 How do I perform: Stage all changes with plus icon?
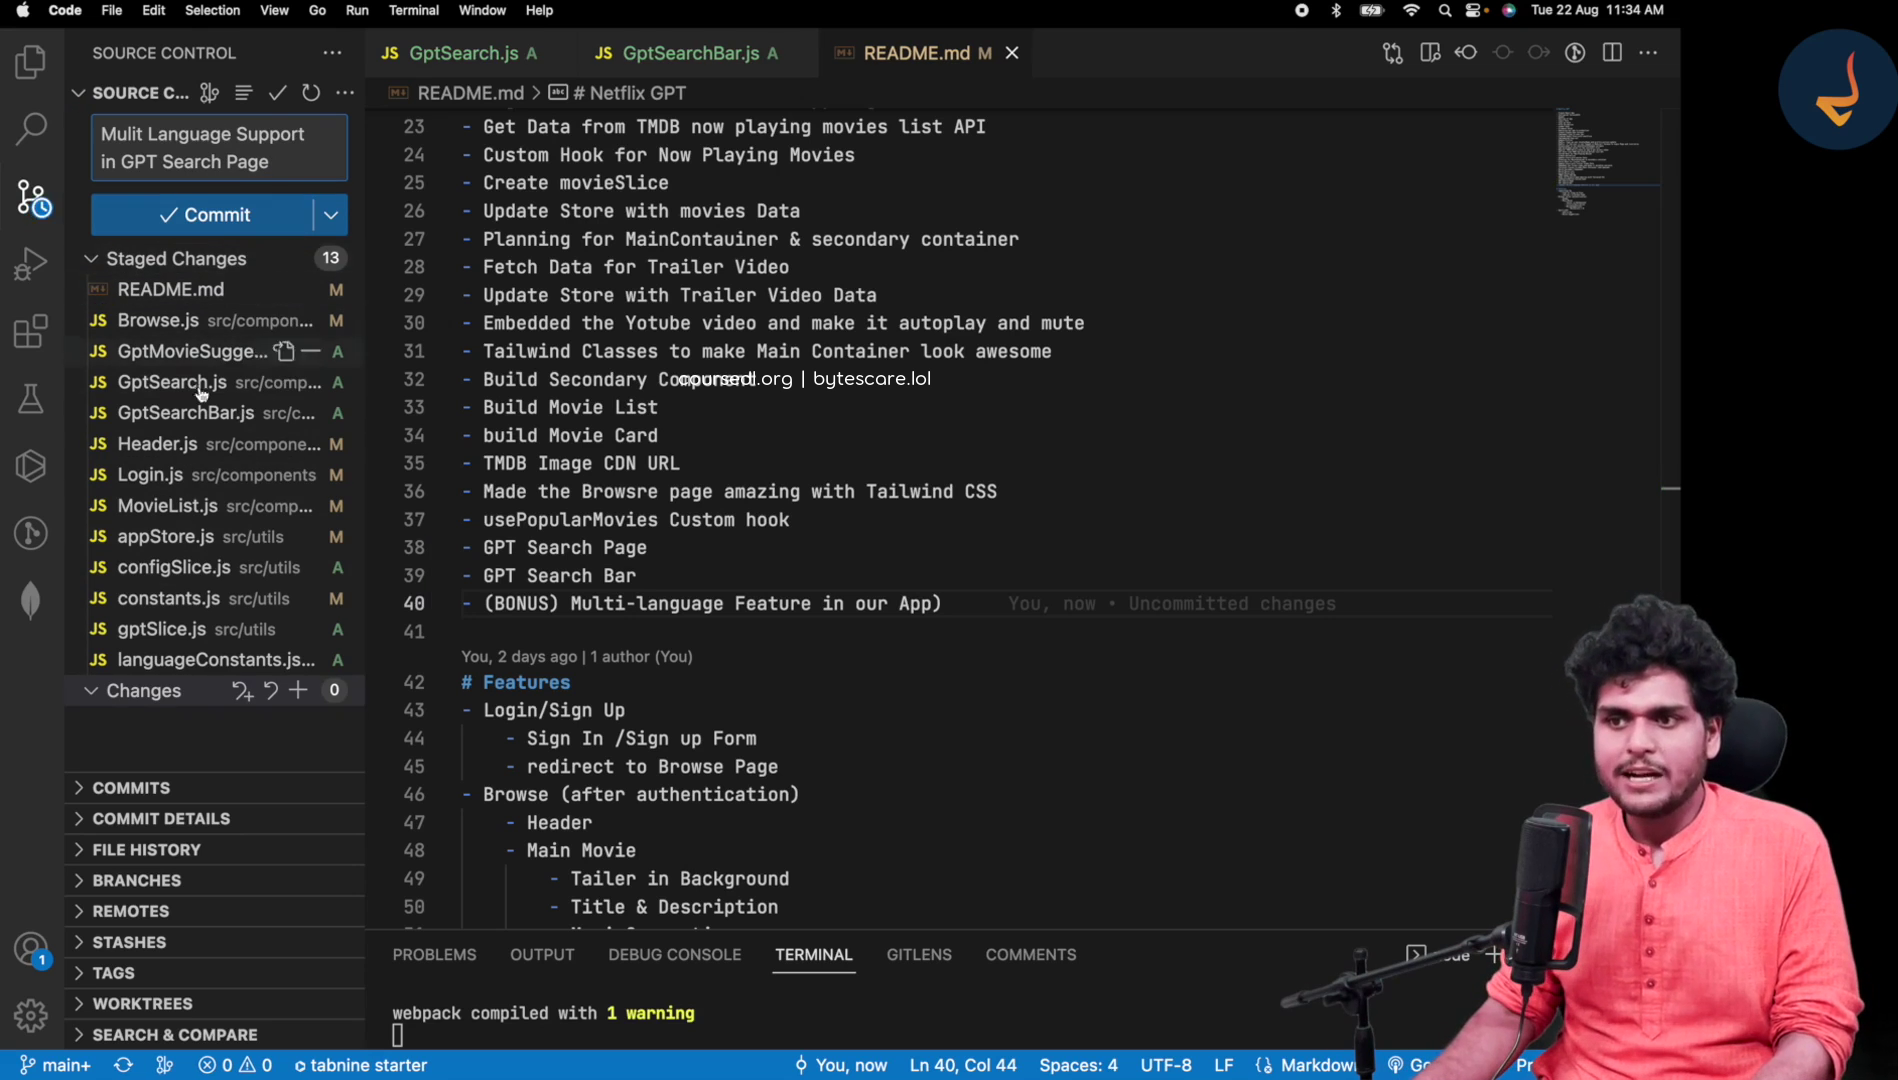(298, 690)
